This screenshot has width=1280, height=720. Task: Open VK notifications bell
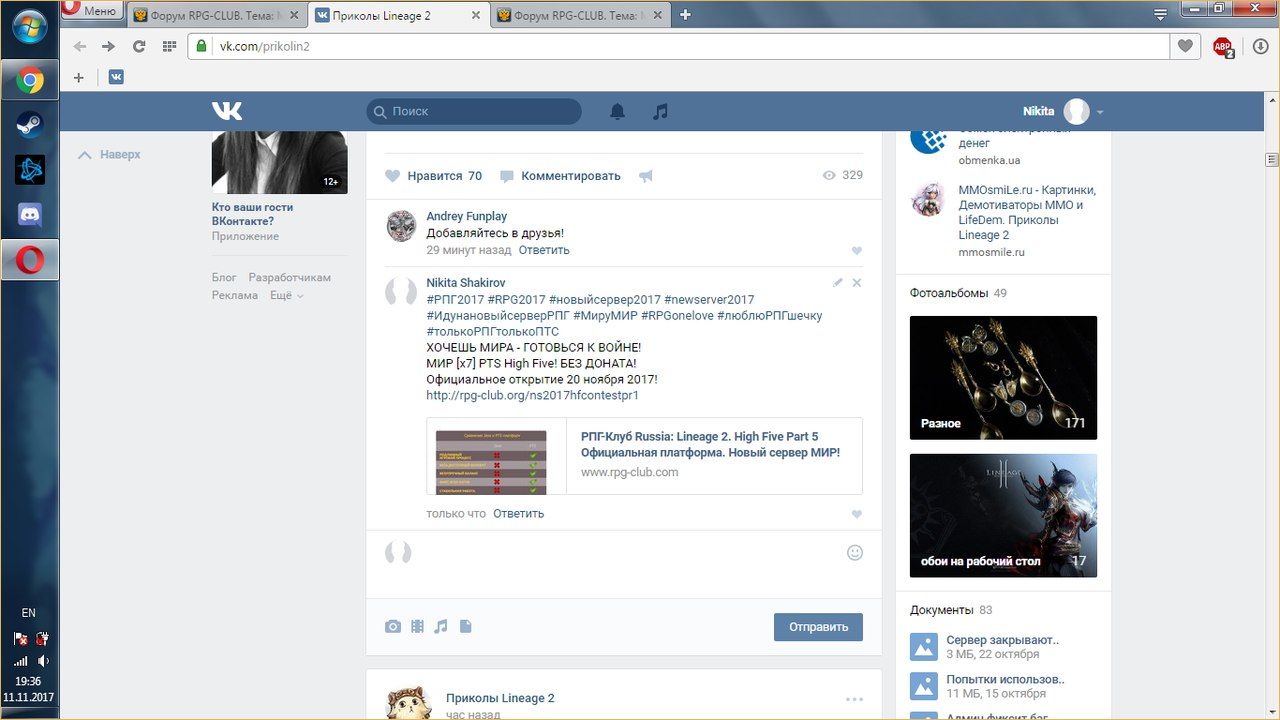pyautogui.click(x=617, y=112)
